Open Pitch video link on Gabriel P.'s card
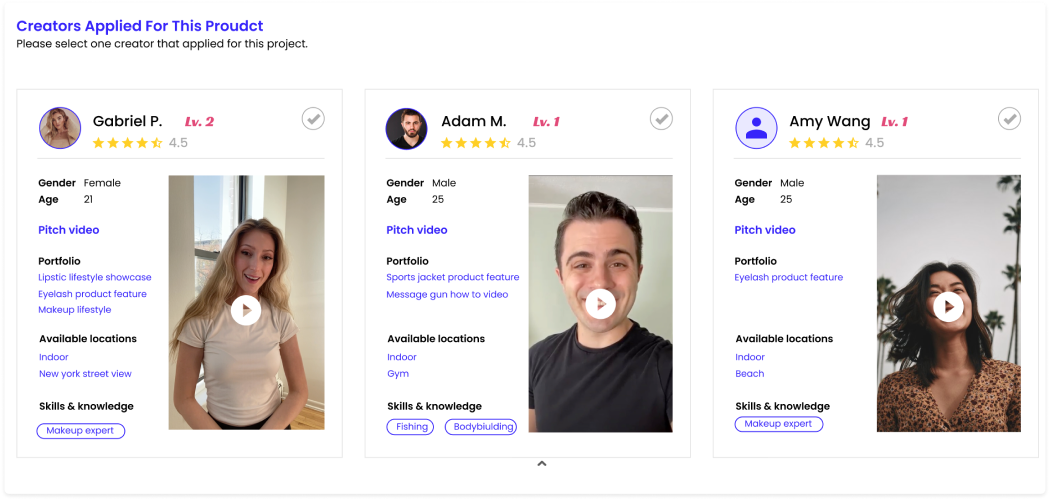 click(x=68, y=230)
